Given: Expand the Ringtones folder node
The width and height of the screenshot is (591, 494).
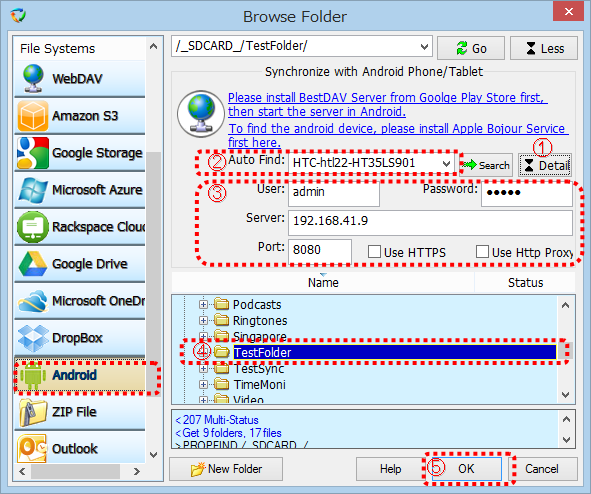Looking at the screenshot, I should 203,320.
